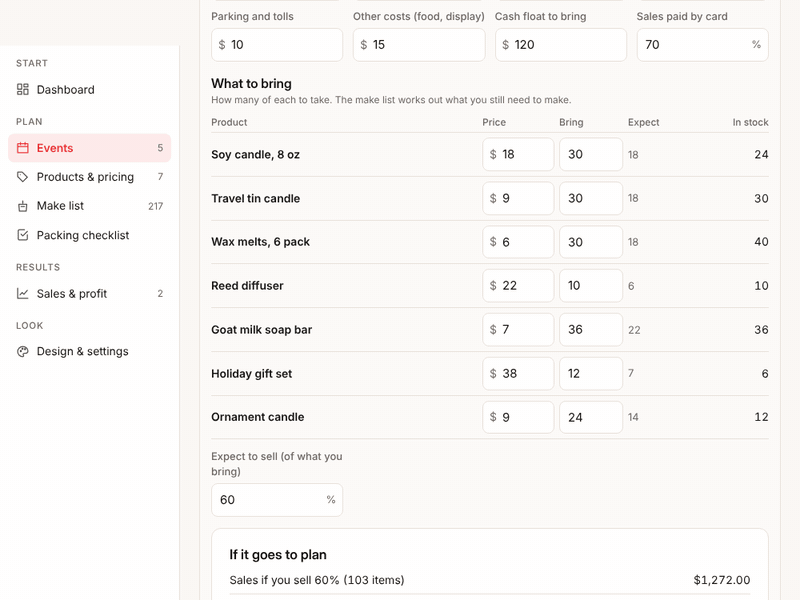Click the Expect column header
Screen dimensions: 800x600
(x=643, y=122)
